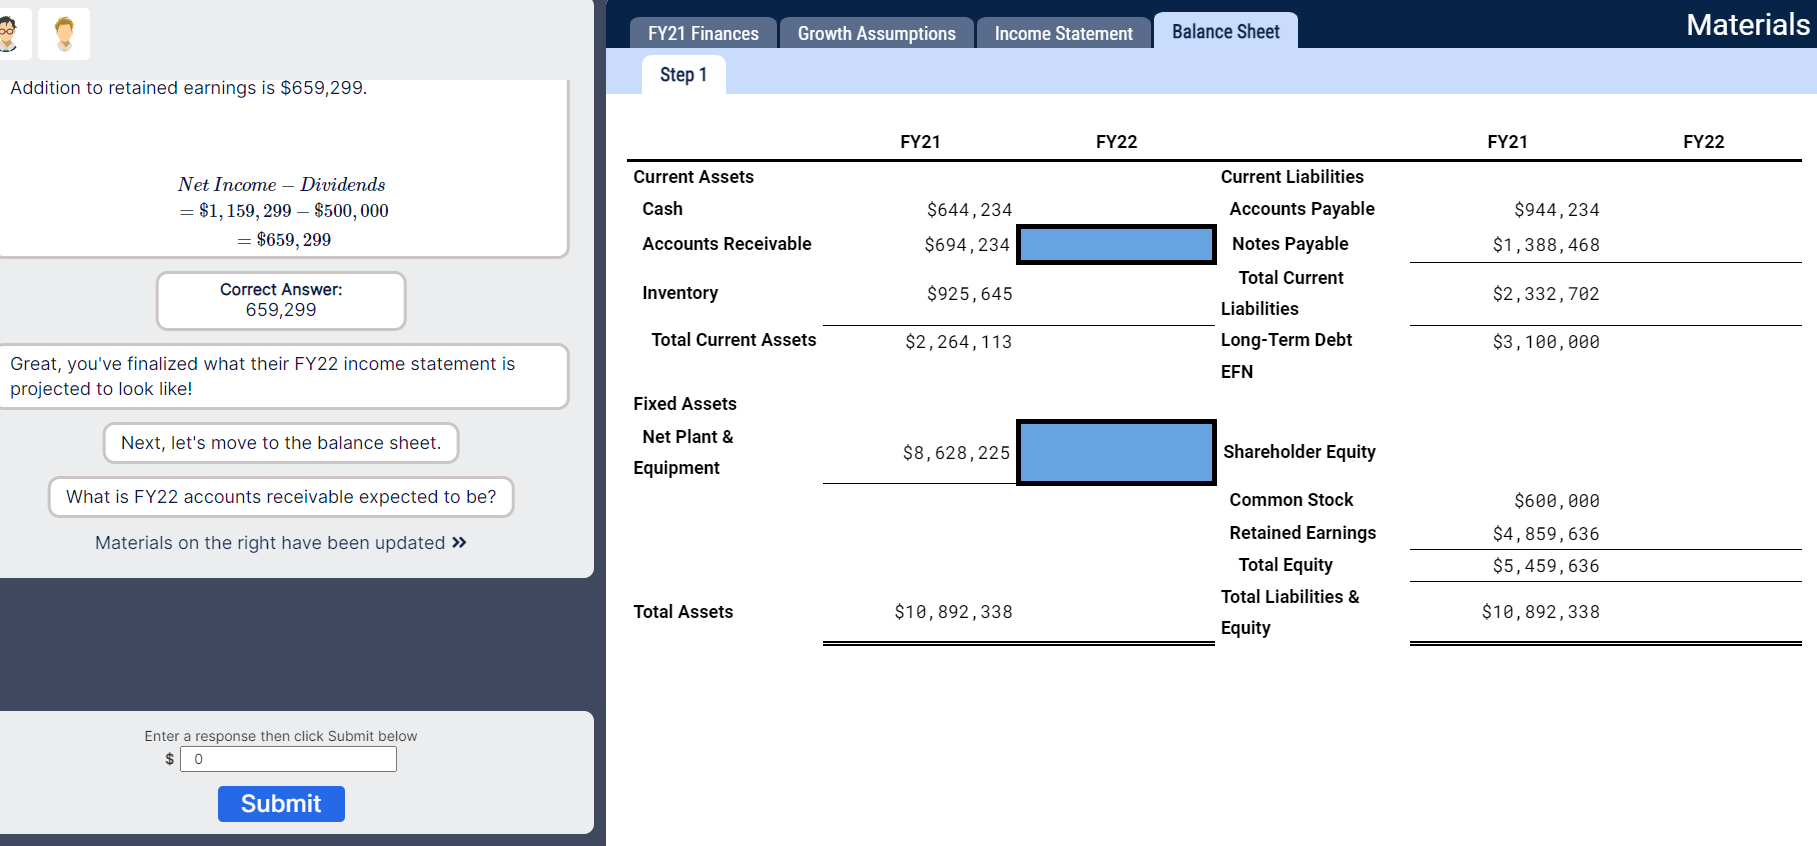Click FY21 Inventory value $925,645
This screenshot has width=1817, height=846.
969,294
